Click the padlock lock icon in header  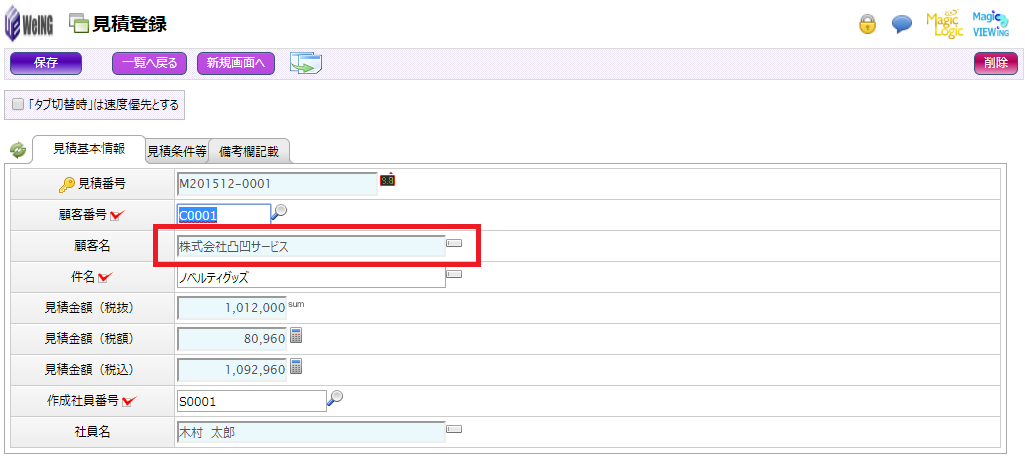click(868, 25)
